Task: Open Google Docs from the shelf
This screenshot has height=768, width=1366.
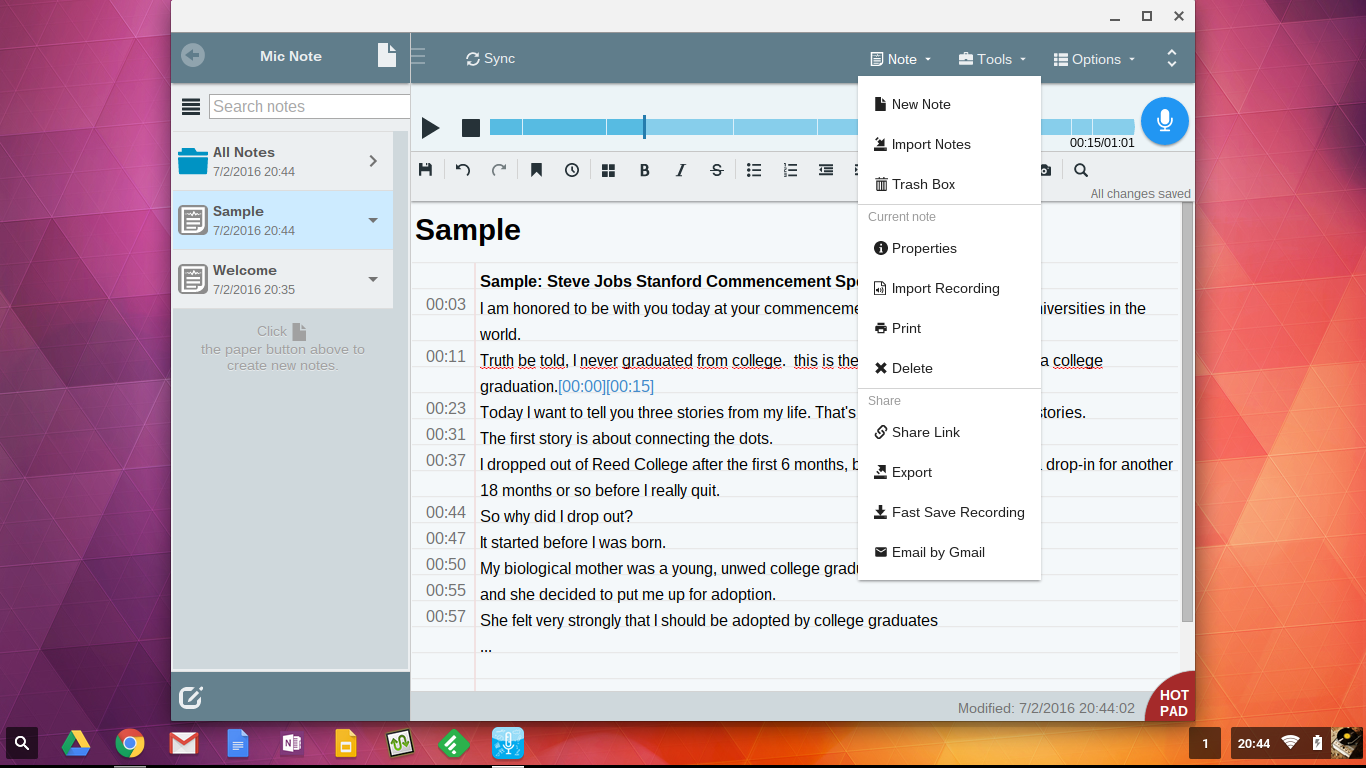Action: click(x=237, y=743)
